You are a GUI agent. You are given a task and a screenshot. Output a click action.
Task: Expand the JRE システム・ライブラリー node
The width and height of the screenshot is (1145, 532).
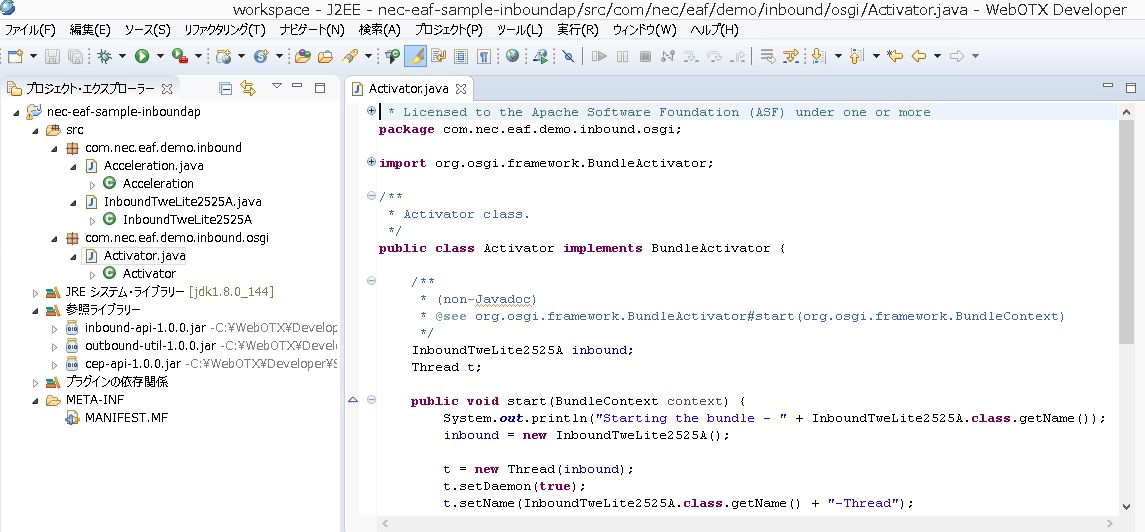[x=35, y=292]
